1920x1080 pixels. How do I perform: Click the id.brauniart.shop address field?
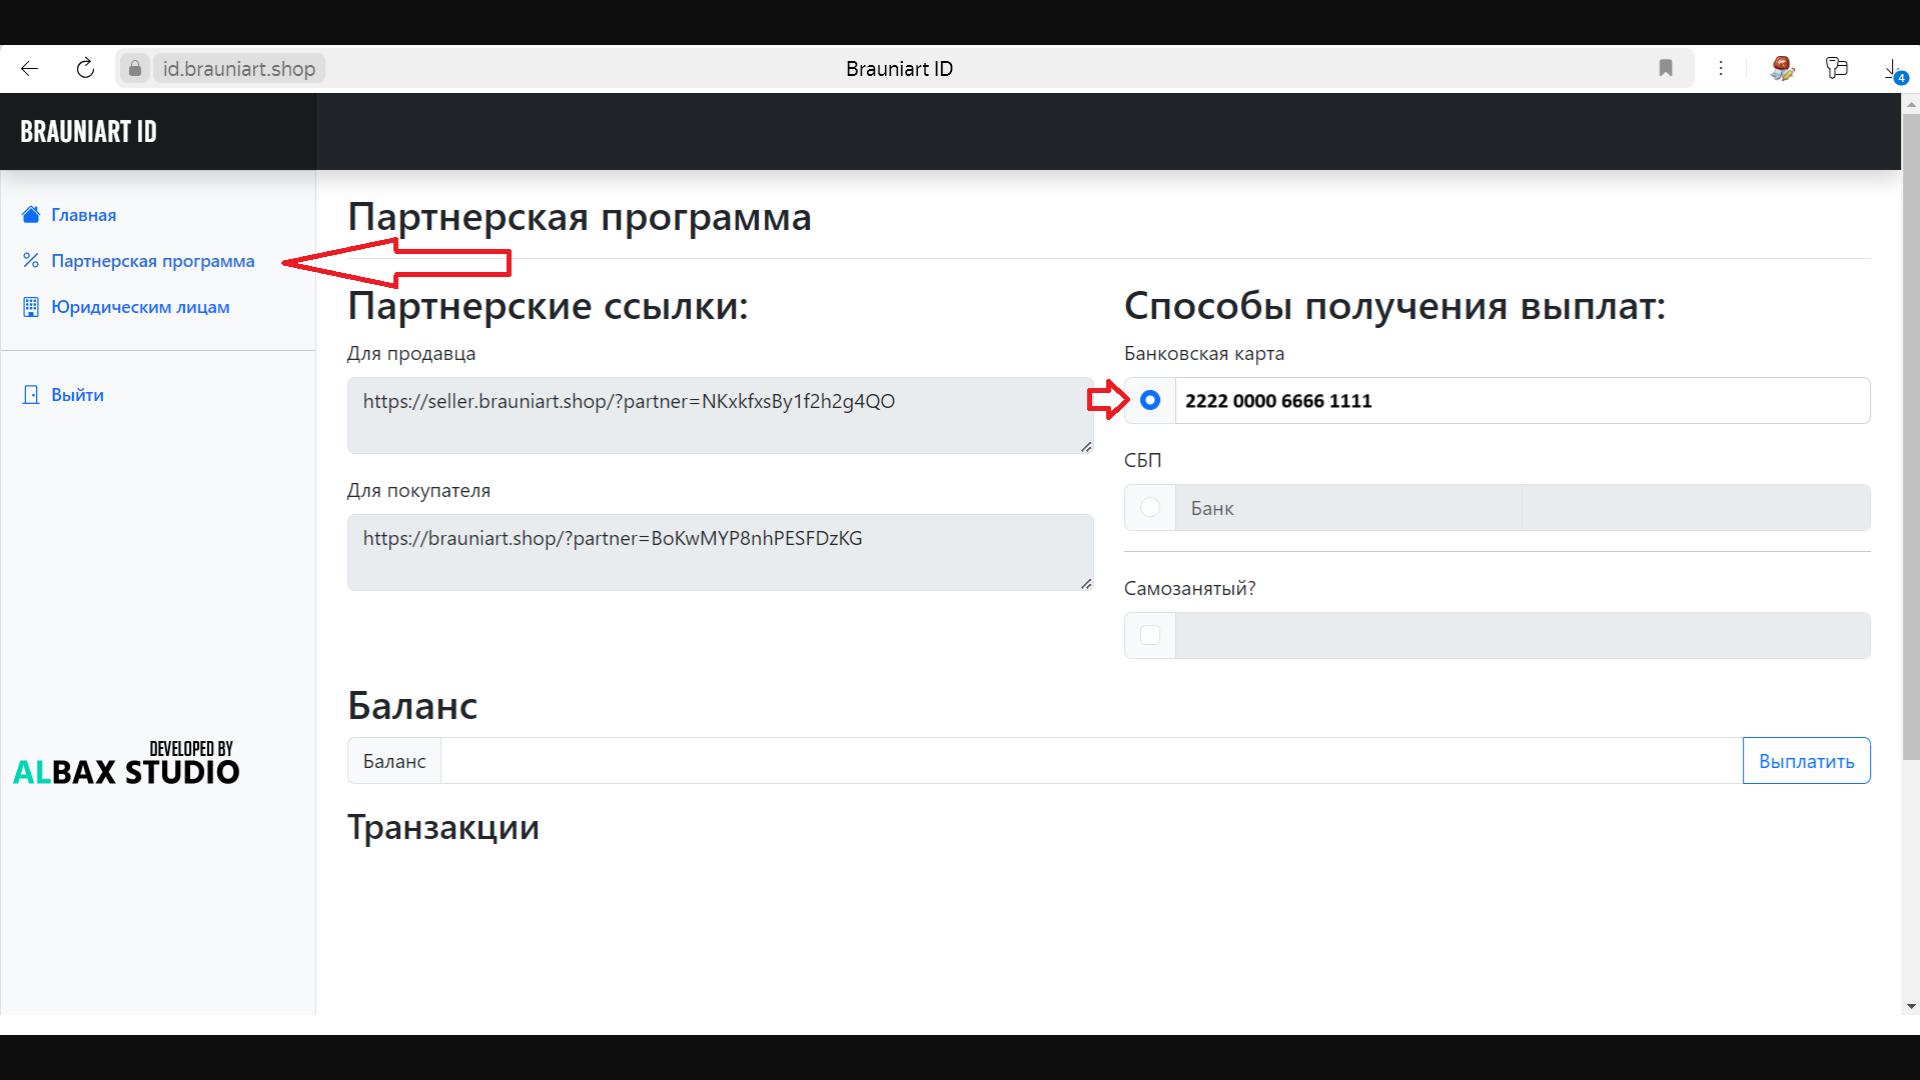(x=239, y=68)
